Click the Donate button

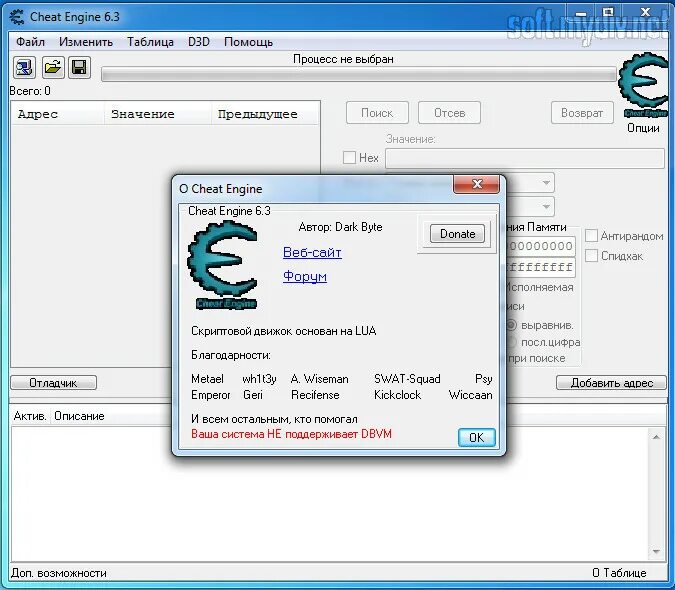[457, 234]
